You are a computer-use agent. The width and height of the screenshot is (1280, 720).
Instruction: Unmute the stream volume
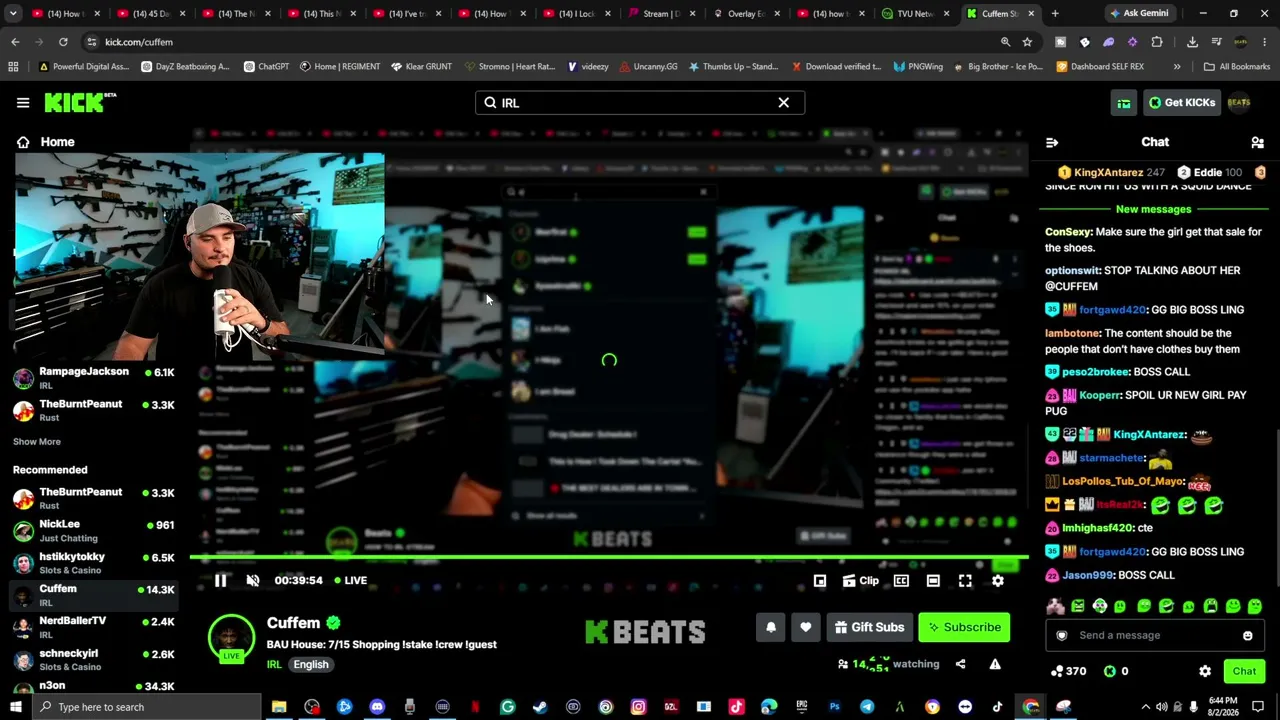coord(253,580)
